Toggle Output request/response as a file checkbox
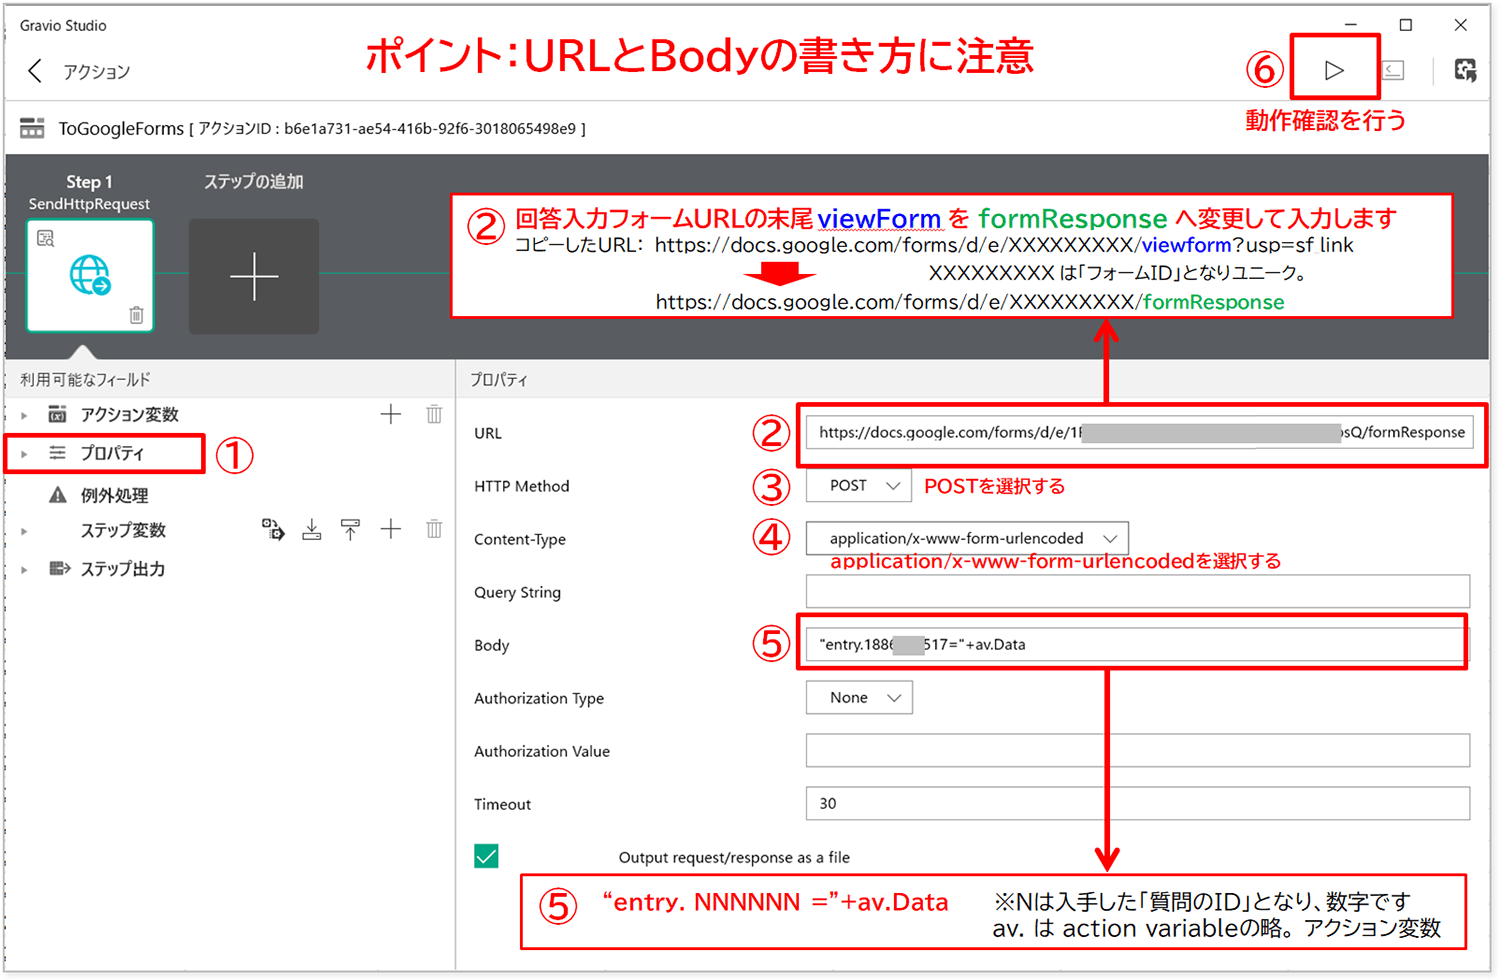The width and height of the screenshot is (1500, 980). pyautogui.click(x=486, y=856)
